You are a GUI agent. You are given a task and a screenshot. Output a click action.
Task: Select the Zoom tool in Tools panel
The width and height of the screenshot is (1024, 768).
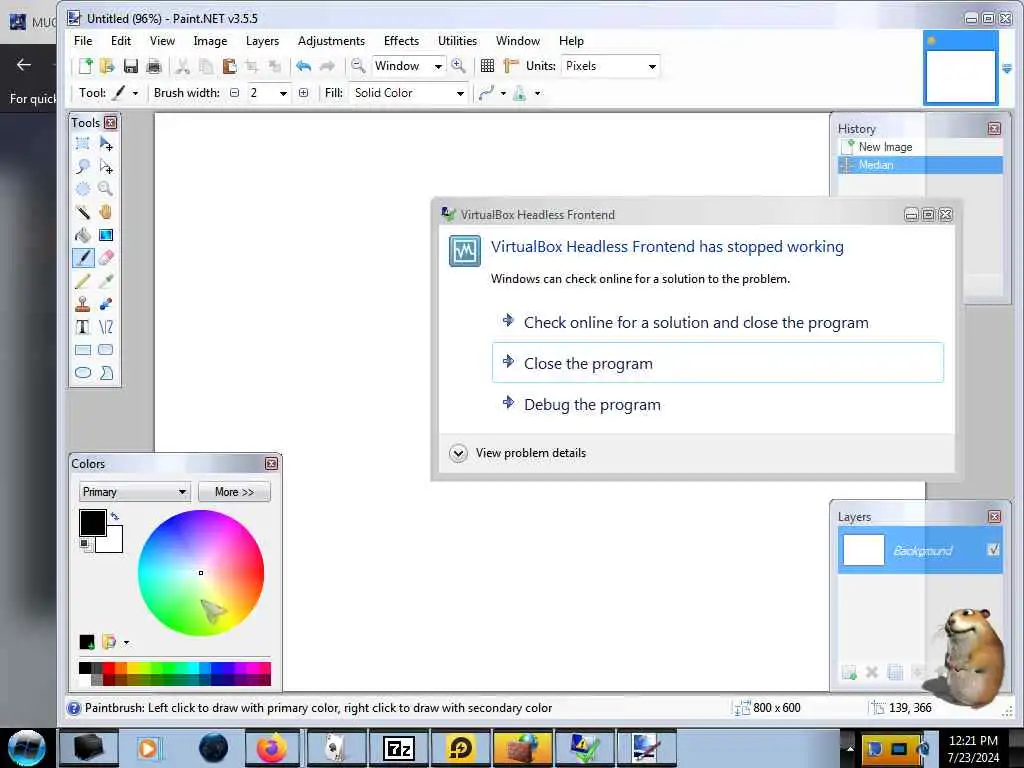pos(106,189)
